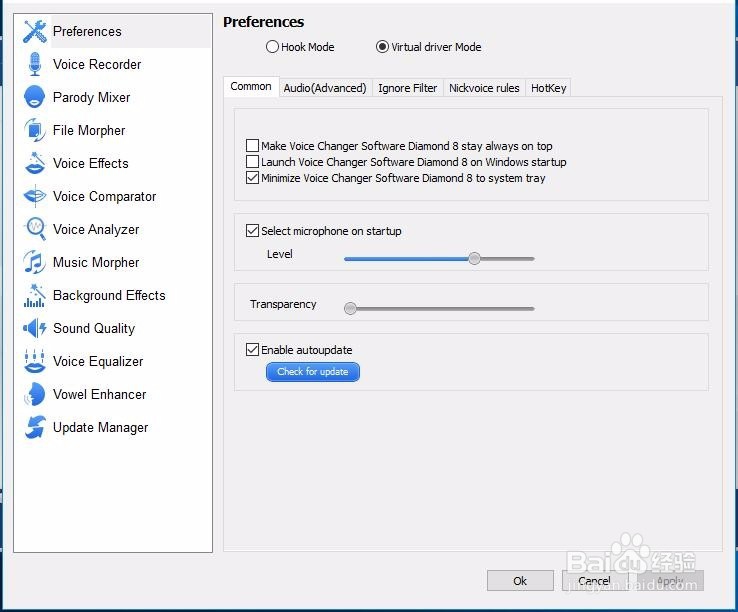Click the microphone Level slider handle
Viewport: 738px width, 612px height.
[474, 258]
